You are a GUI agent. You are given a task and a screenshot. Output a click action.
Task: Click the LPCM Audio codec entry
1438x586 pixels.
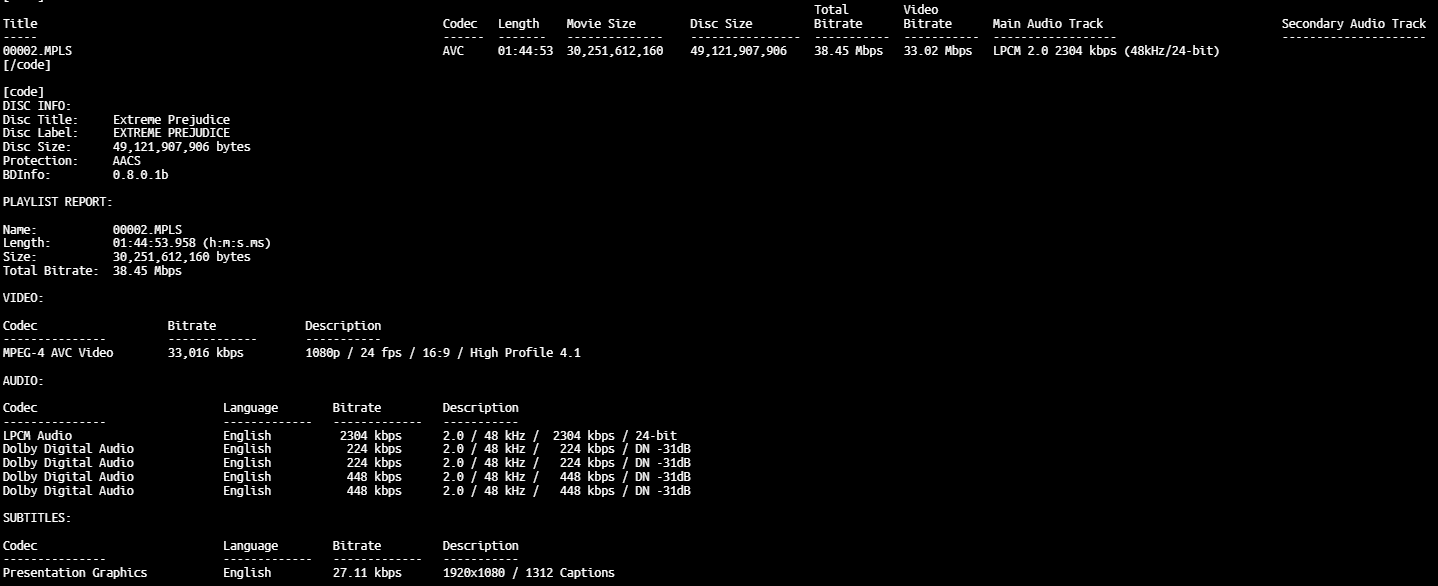(x=37, y=435)
